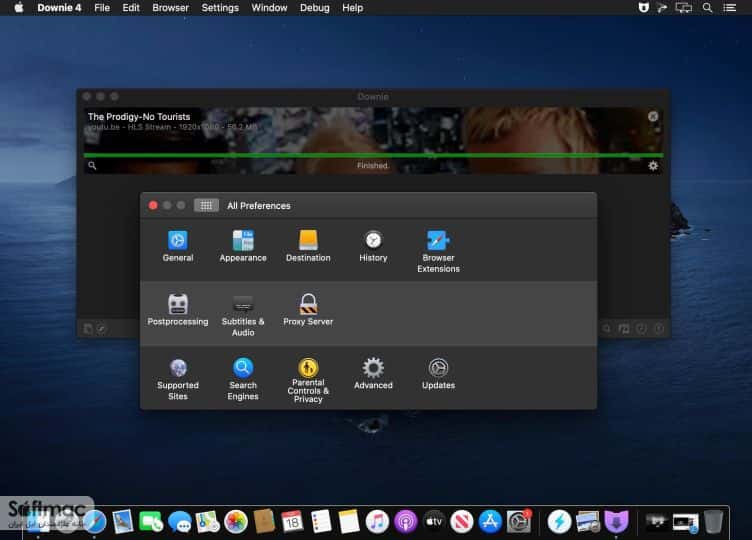This screenshot has width=752, height=540.
Task: Click the show-all grid button
Action: click(x=206, y=205)
